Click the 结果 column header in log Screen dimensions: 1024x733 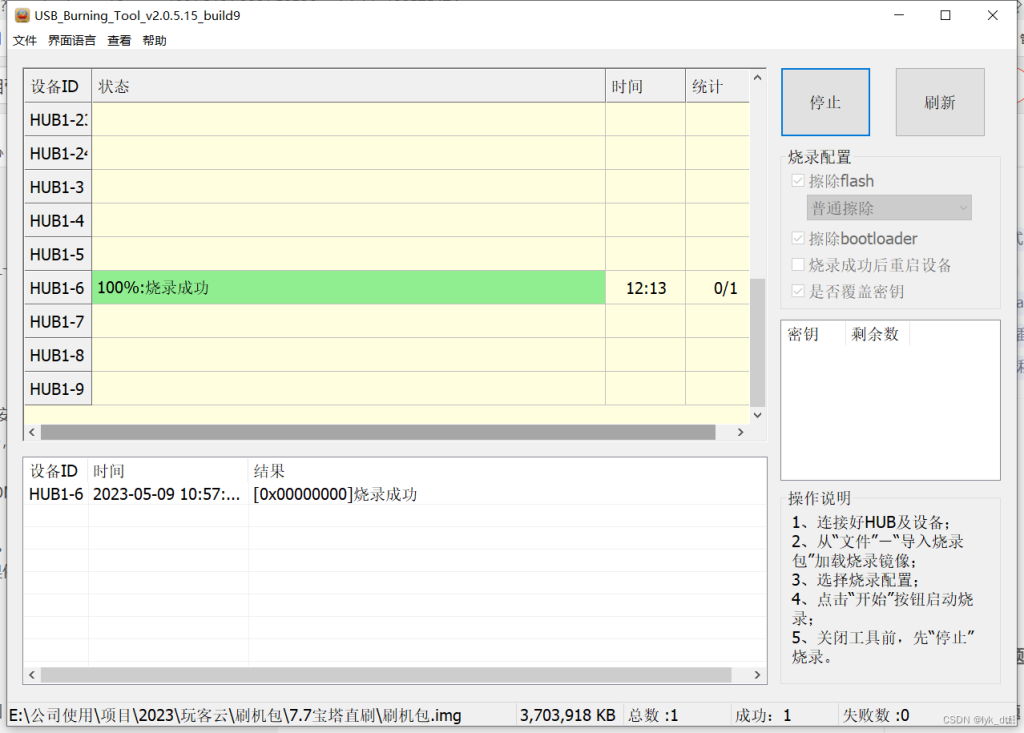coord(507,471)
